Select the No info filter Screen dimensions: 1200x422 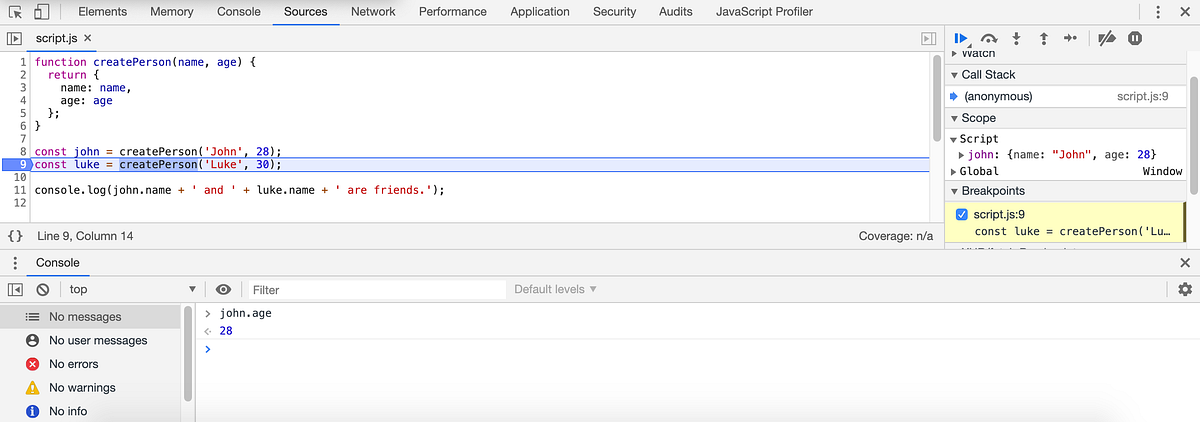point(91,411)
